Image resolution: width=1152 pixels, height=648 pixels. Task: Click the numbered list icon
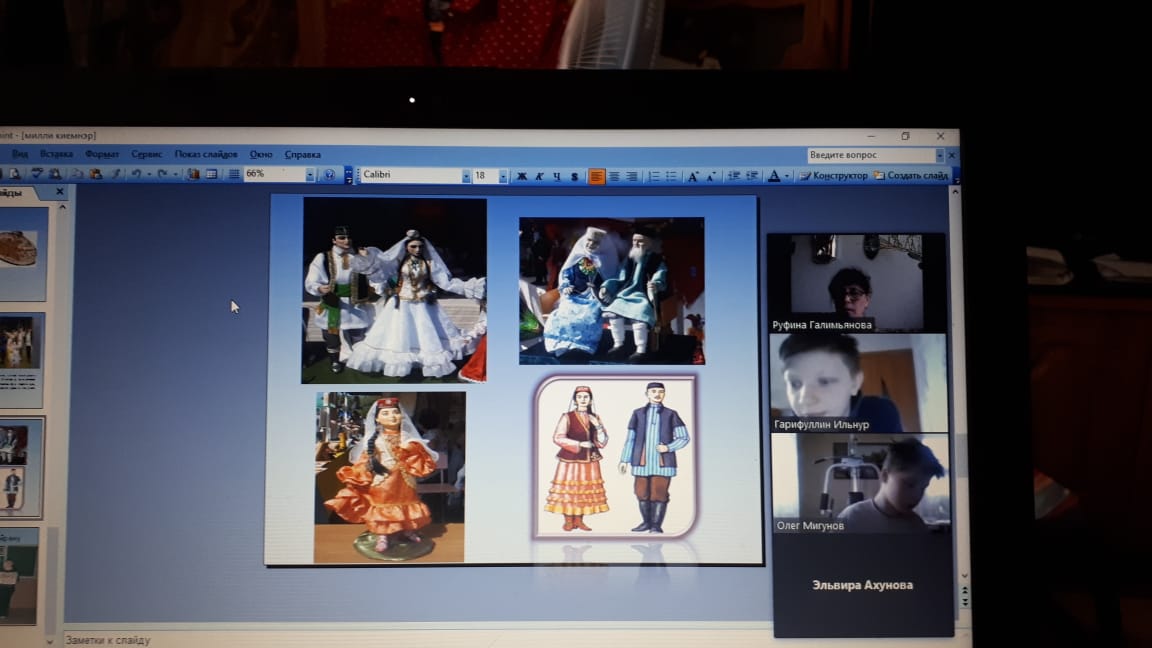pos(653,176)
